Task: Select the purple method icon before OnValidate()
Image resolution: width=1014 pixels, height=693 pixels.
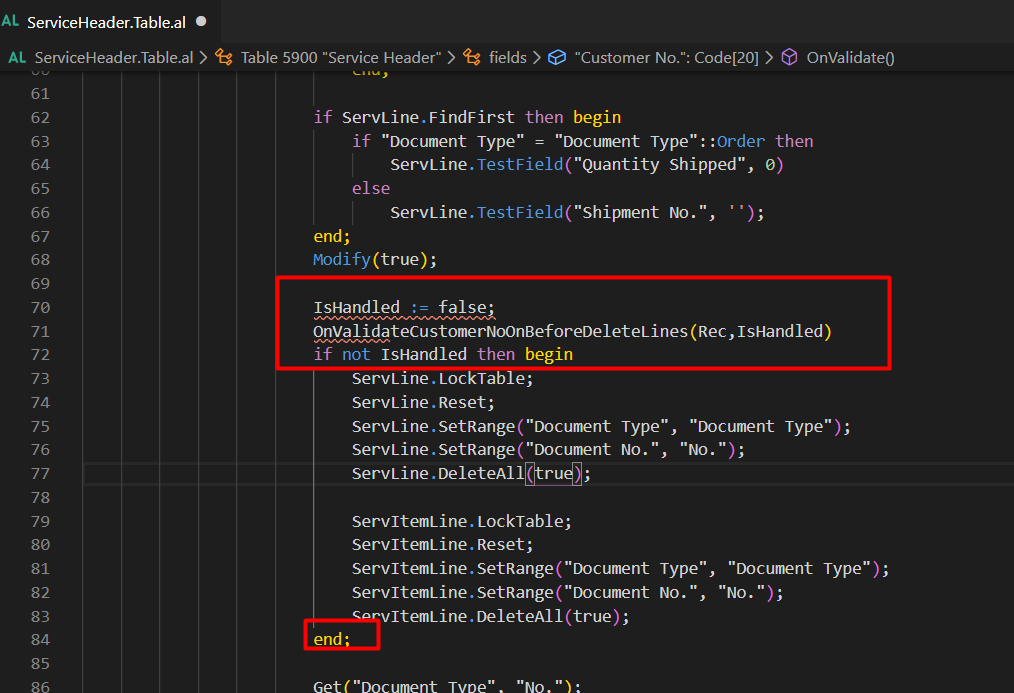Action: 791,57
